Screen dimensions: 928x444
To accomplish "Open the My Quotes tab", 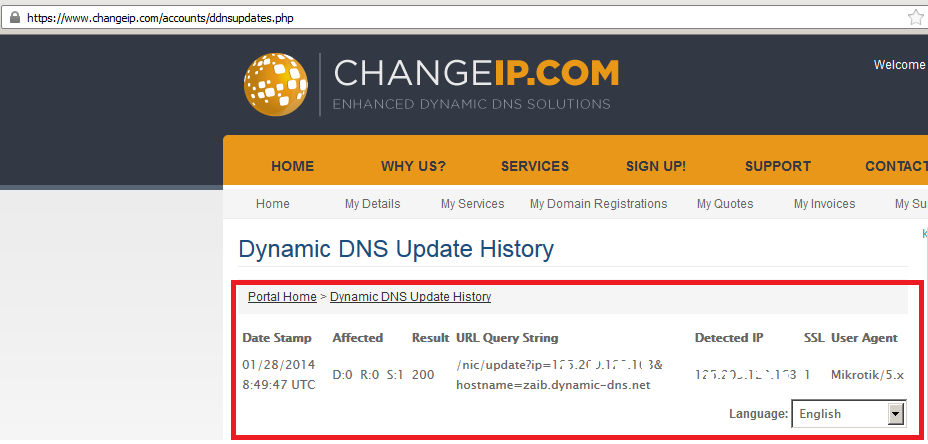I will [725, 204].
